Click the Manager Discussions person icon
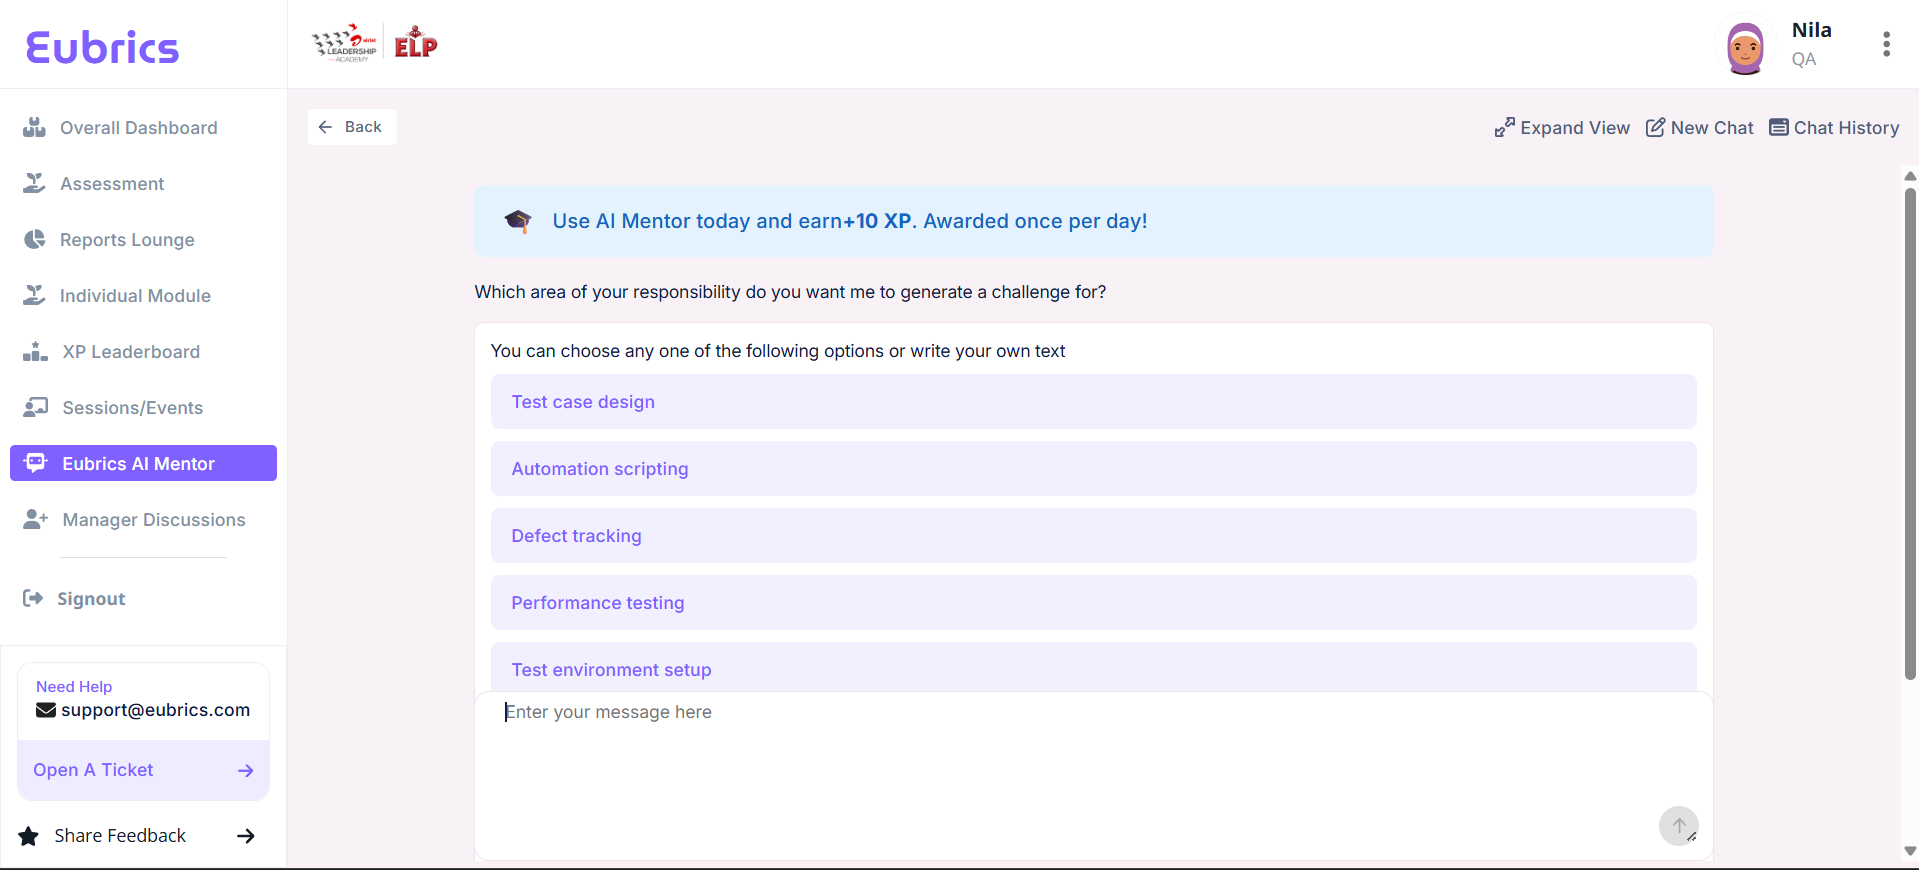 tap(35, 519)
